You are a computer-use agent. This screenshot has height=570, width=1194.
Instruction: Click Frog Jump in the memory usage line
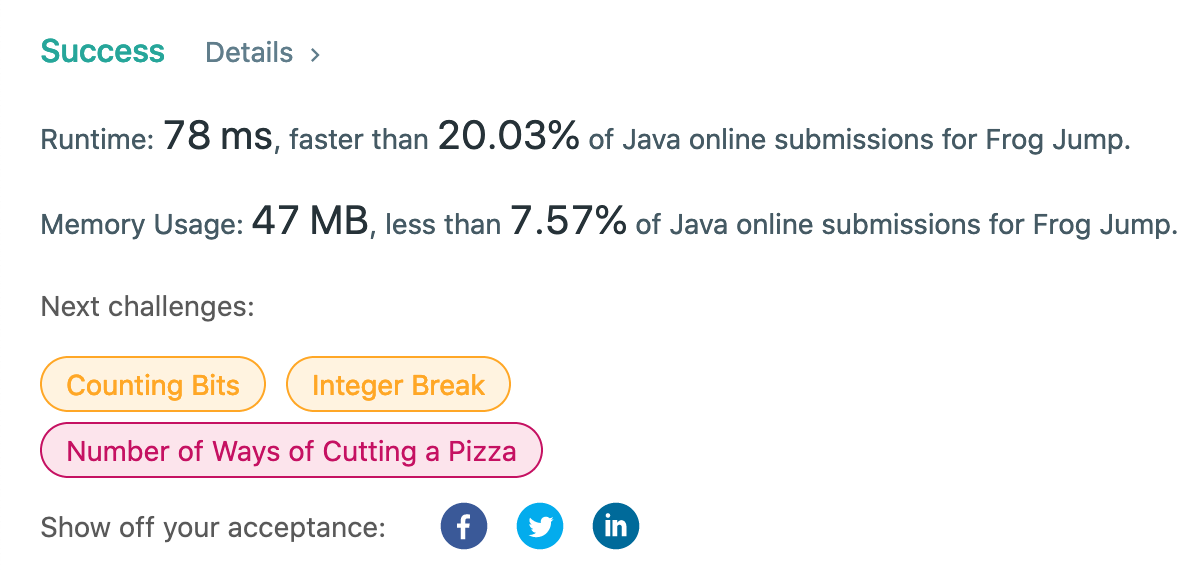1101,225
